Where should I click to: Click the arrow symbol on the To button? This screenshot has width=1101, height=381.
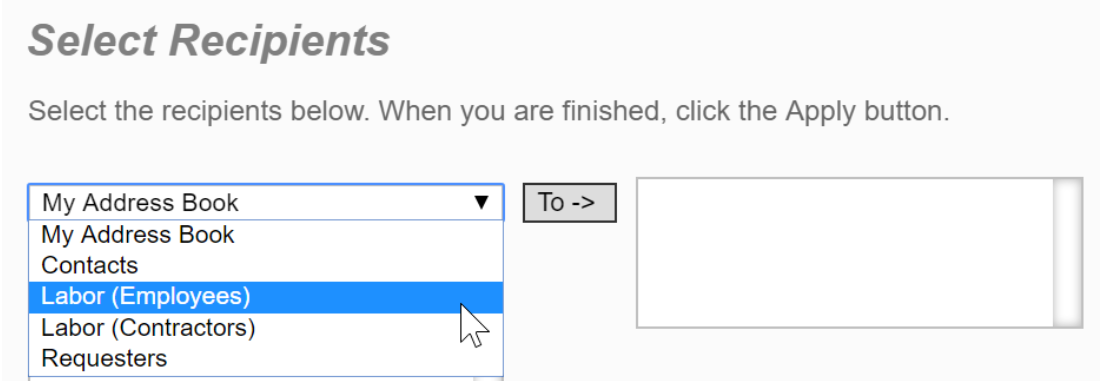(x=583, y=203)
